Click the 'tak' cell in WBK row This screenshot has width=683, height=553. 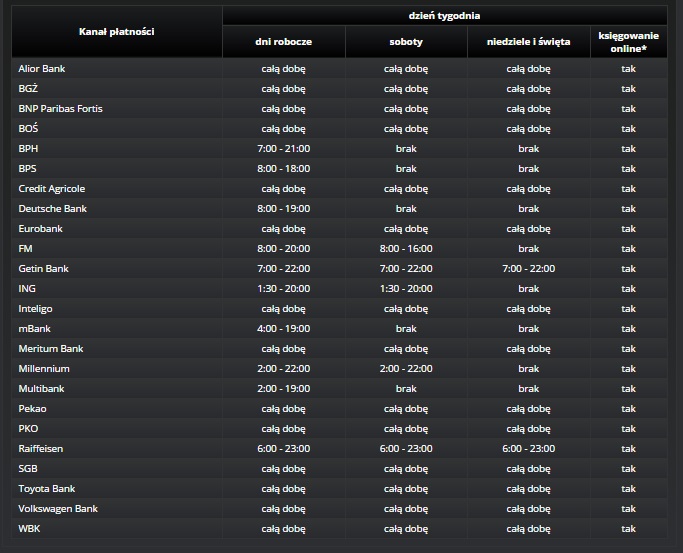tap(628, 528)
